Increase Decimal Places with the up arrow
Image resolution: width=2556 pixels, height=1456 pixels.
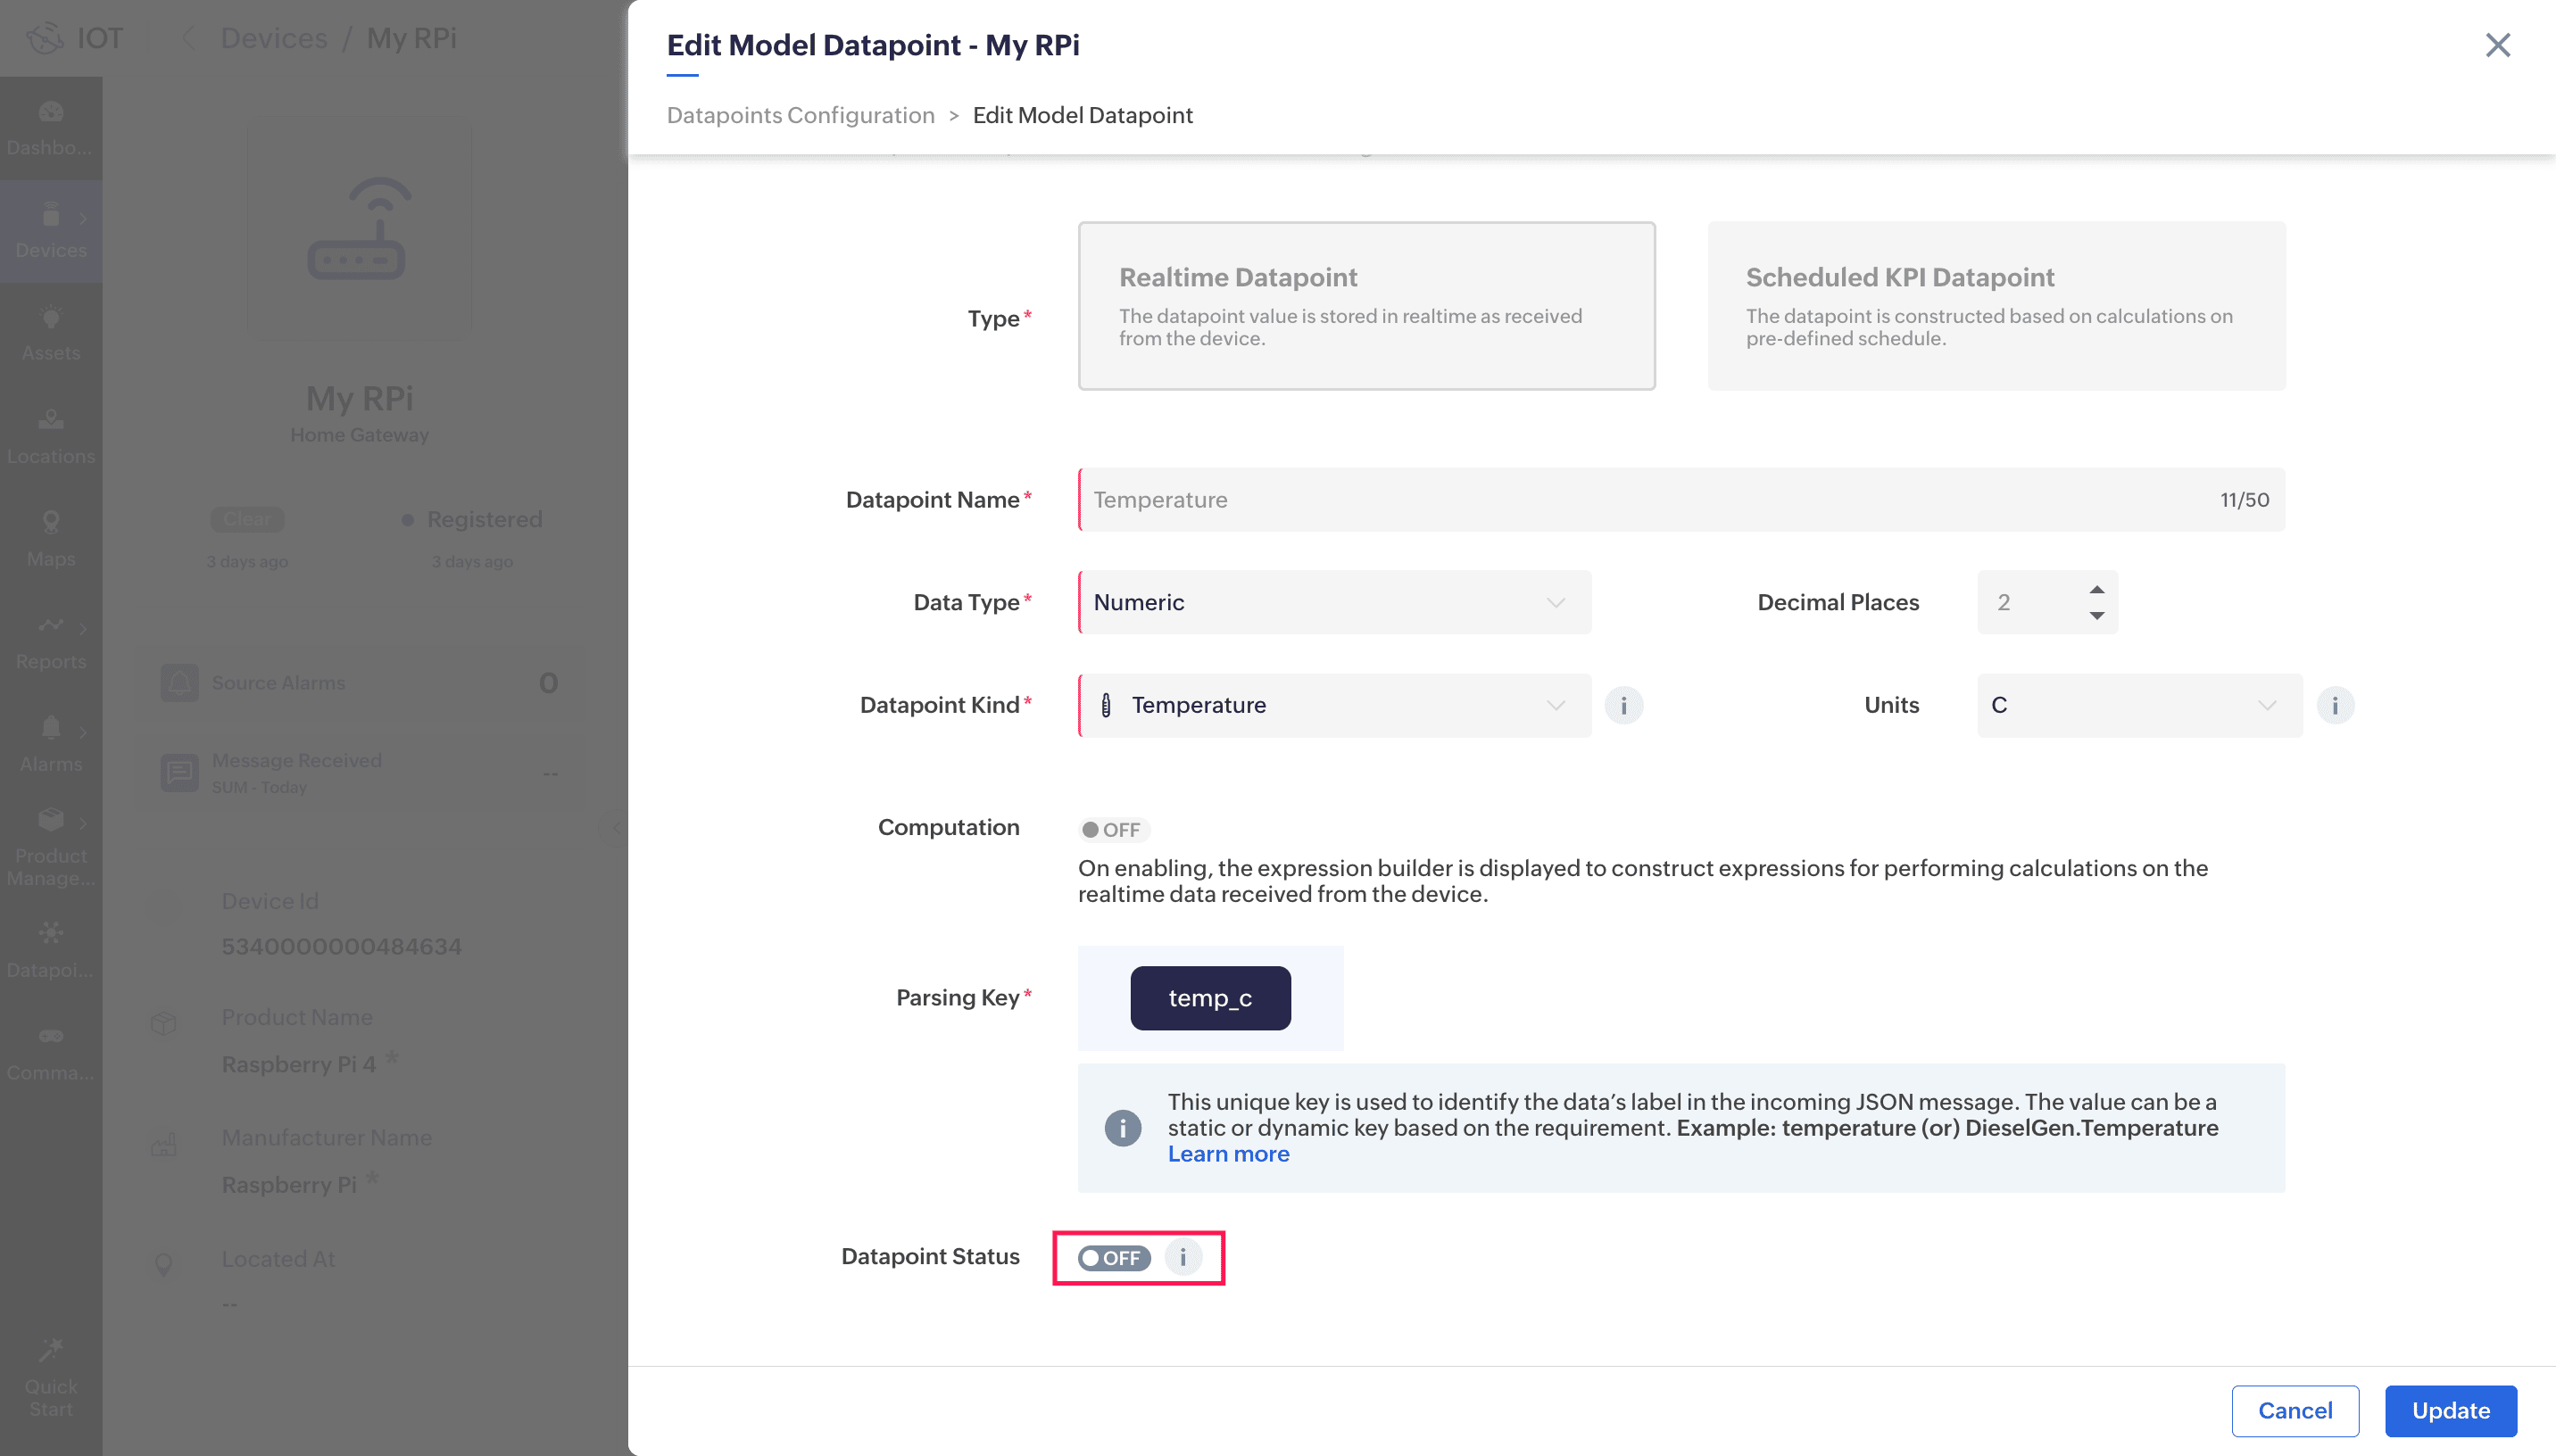click(2096, 589)
